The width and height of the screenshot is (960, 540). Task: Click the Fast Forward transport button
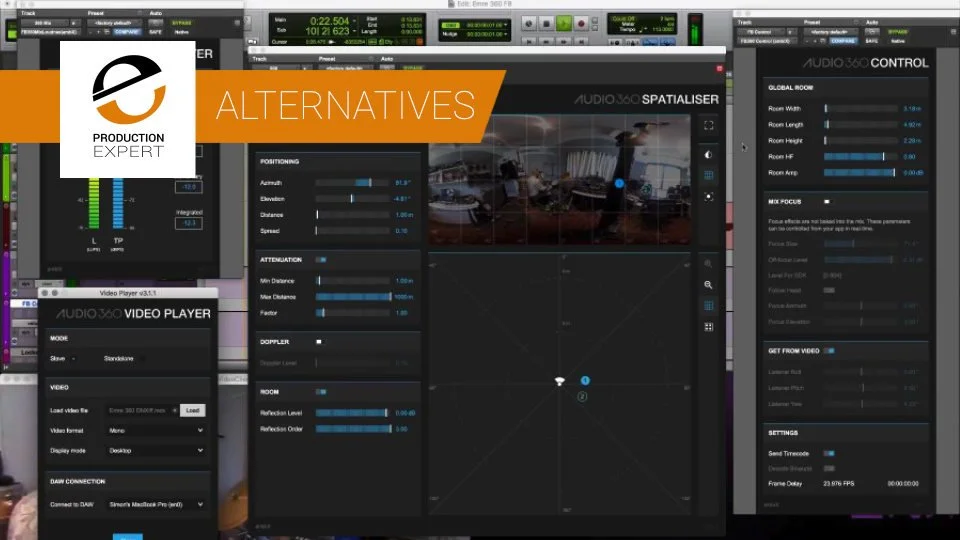pyautogui.click(x=563, y=42)
